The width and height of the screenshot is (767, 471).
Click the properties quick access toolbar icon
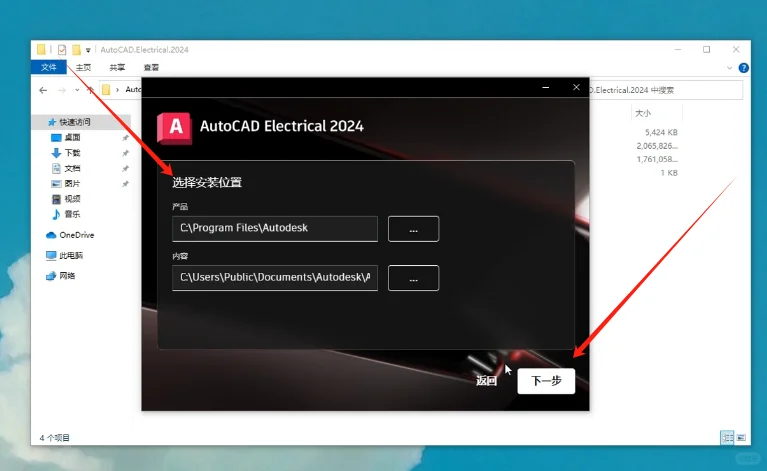tap(62, 49)
